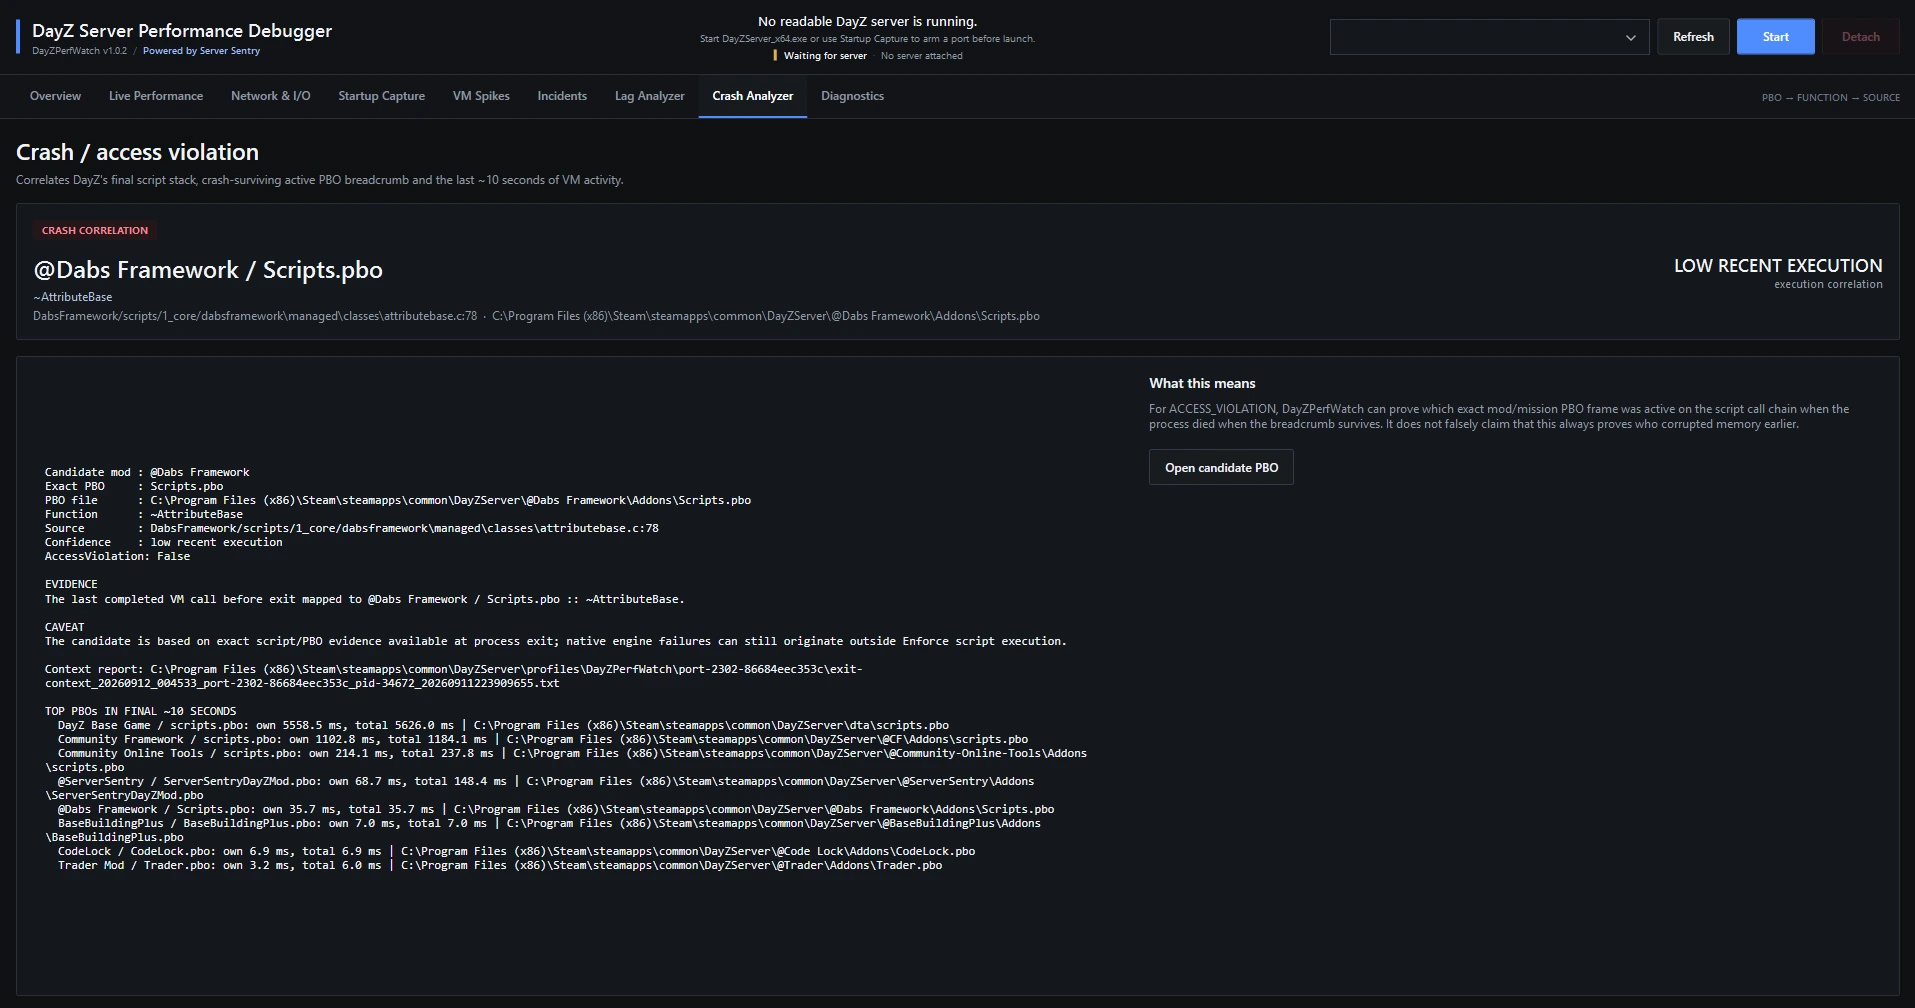The height and width of the screenshot is (1008, 1915).
Task: Click the 'Community Online Tools / scripts.pbo' row
Action: (566, 761)
